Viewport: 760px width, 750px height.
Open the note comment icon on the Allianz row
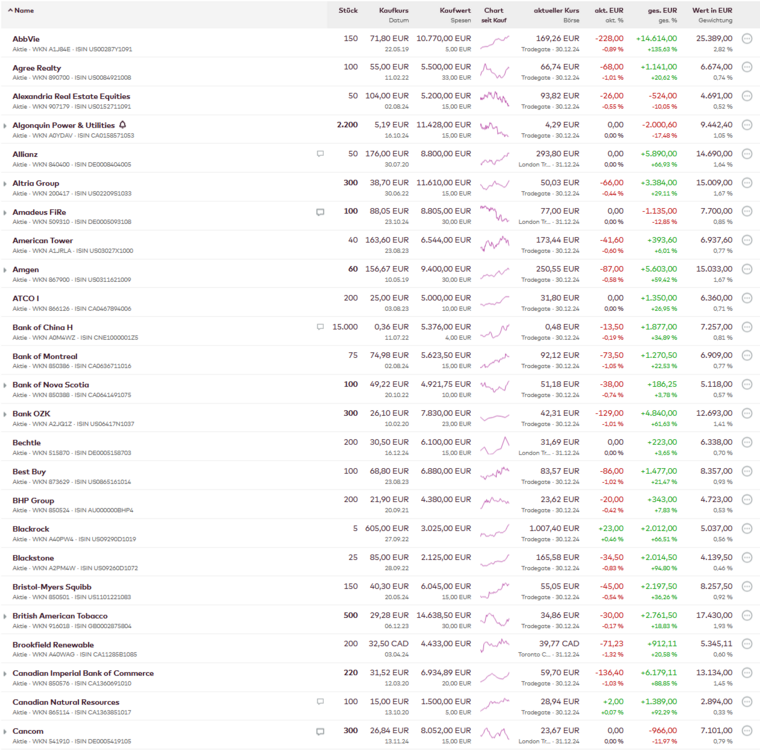point(320,154)
